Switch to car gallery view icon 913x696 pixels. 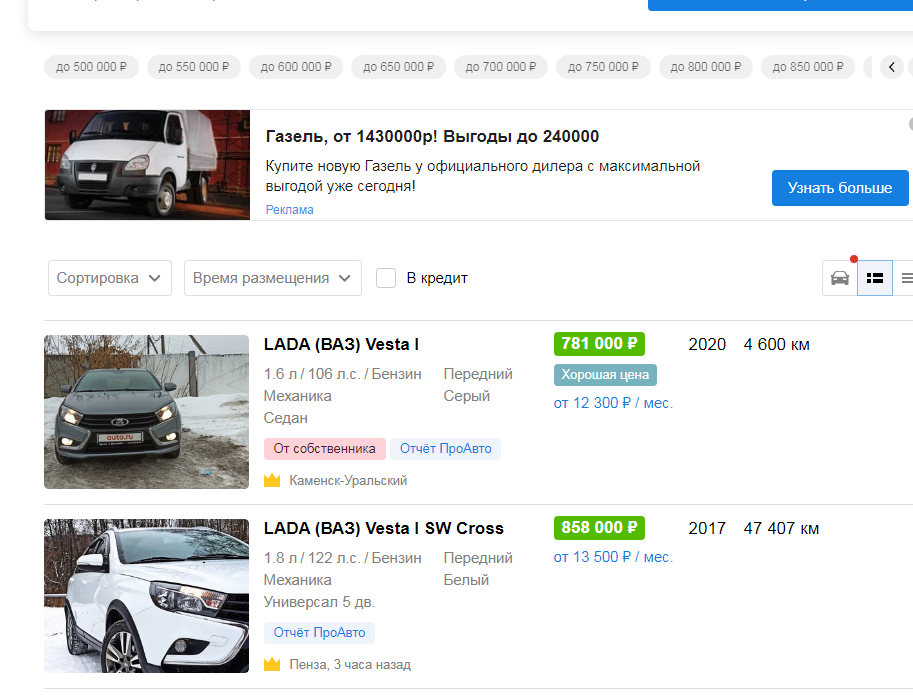[840, 278]
